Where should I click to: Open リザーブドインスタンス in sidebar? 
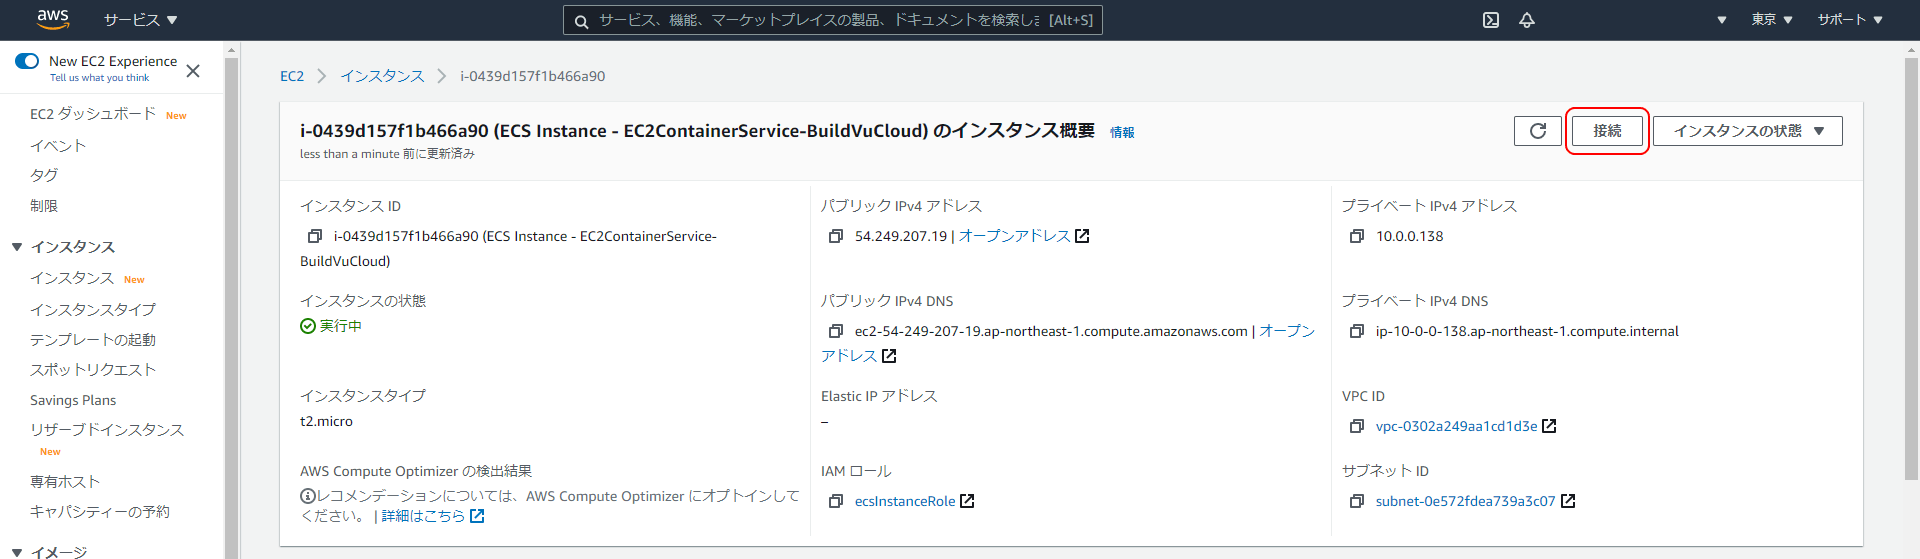107,430
